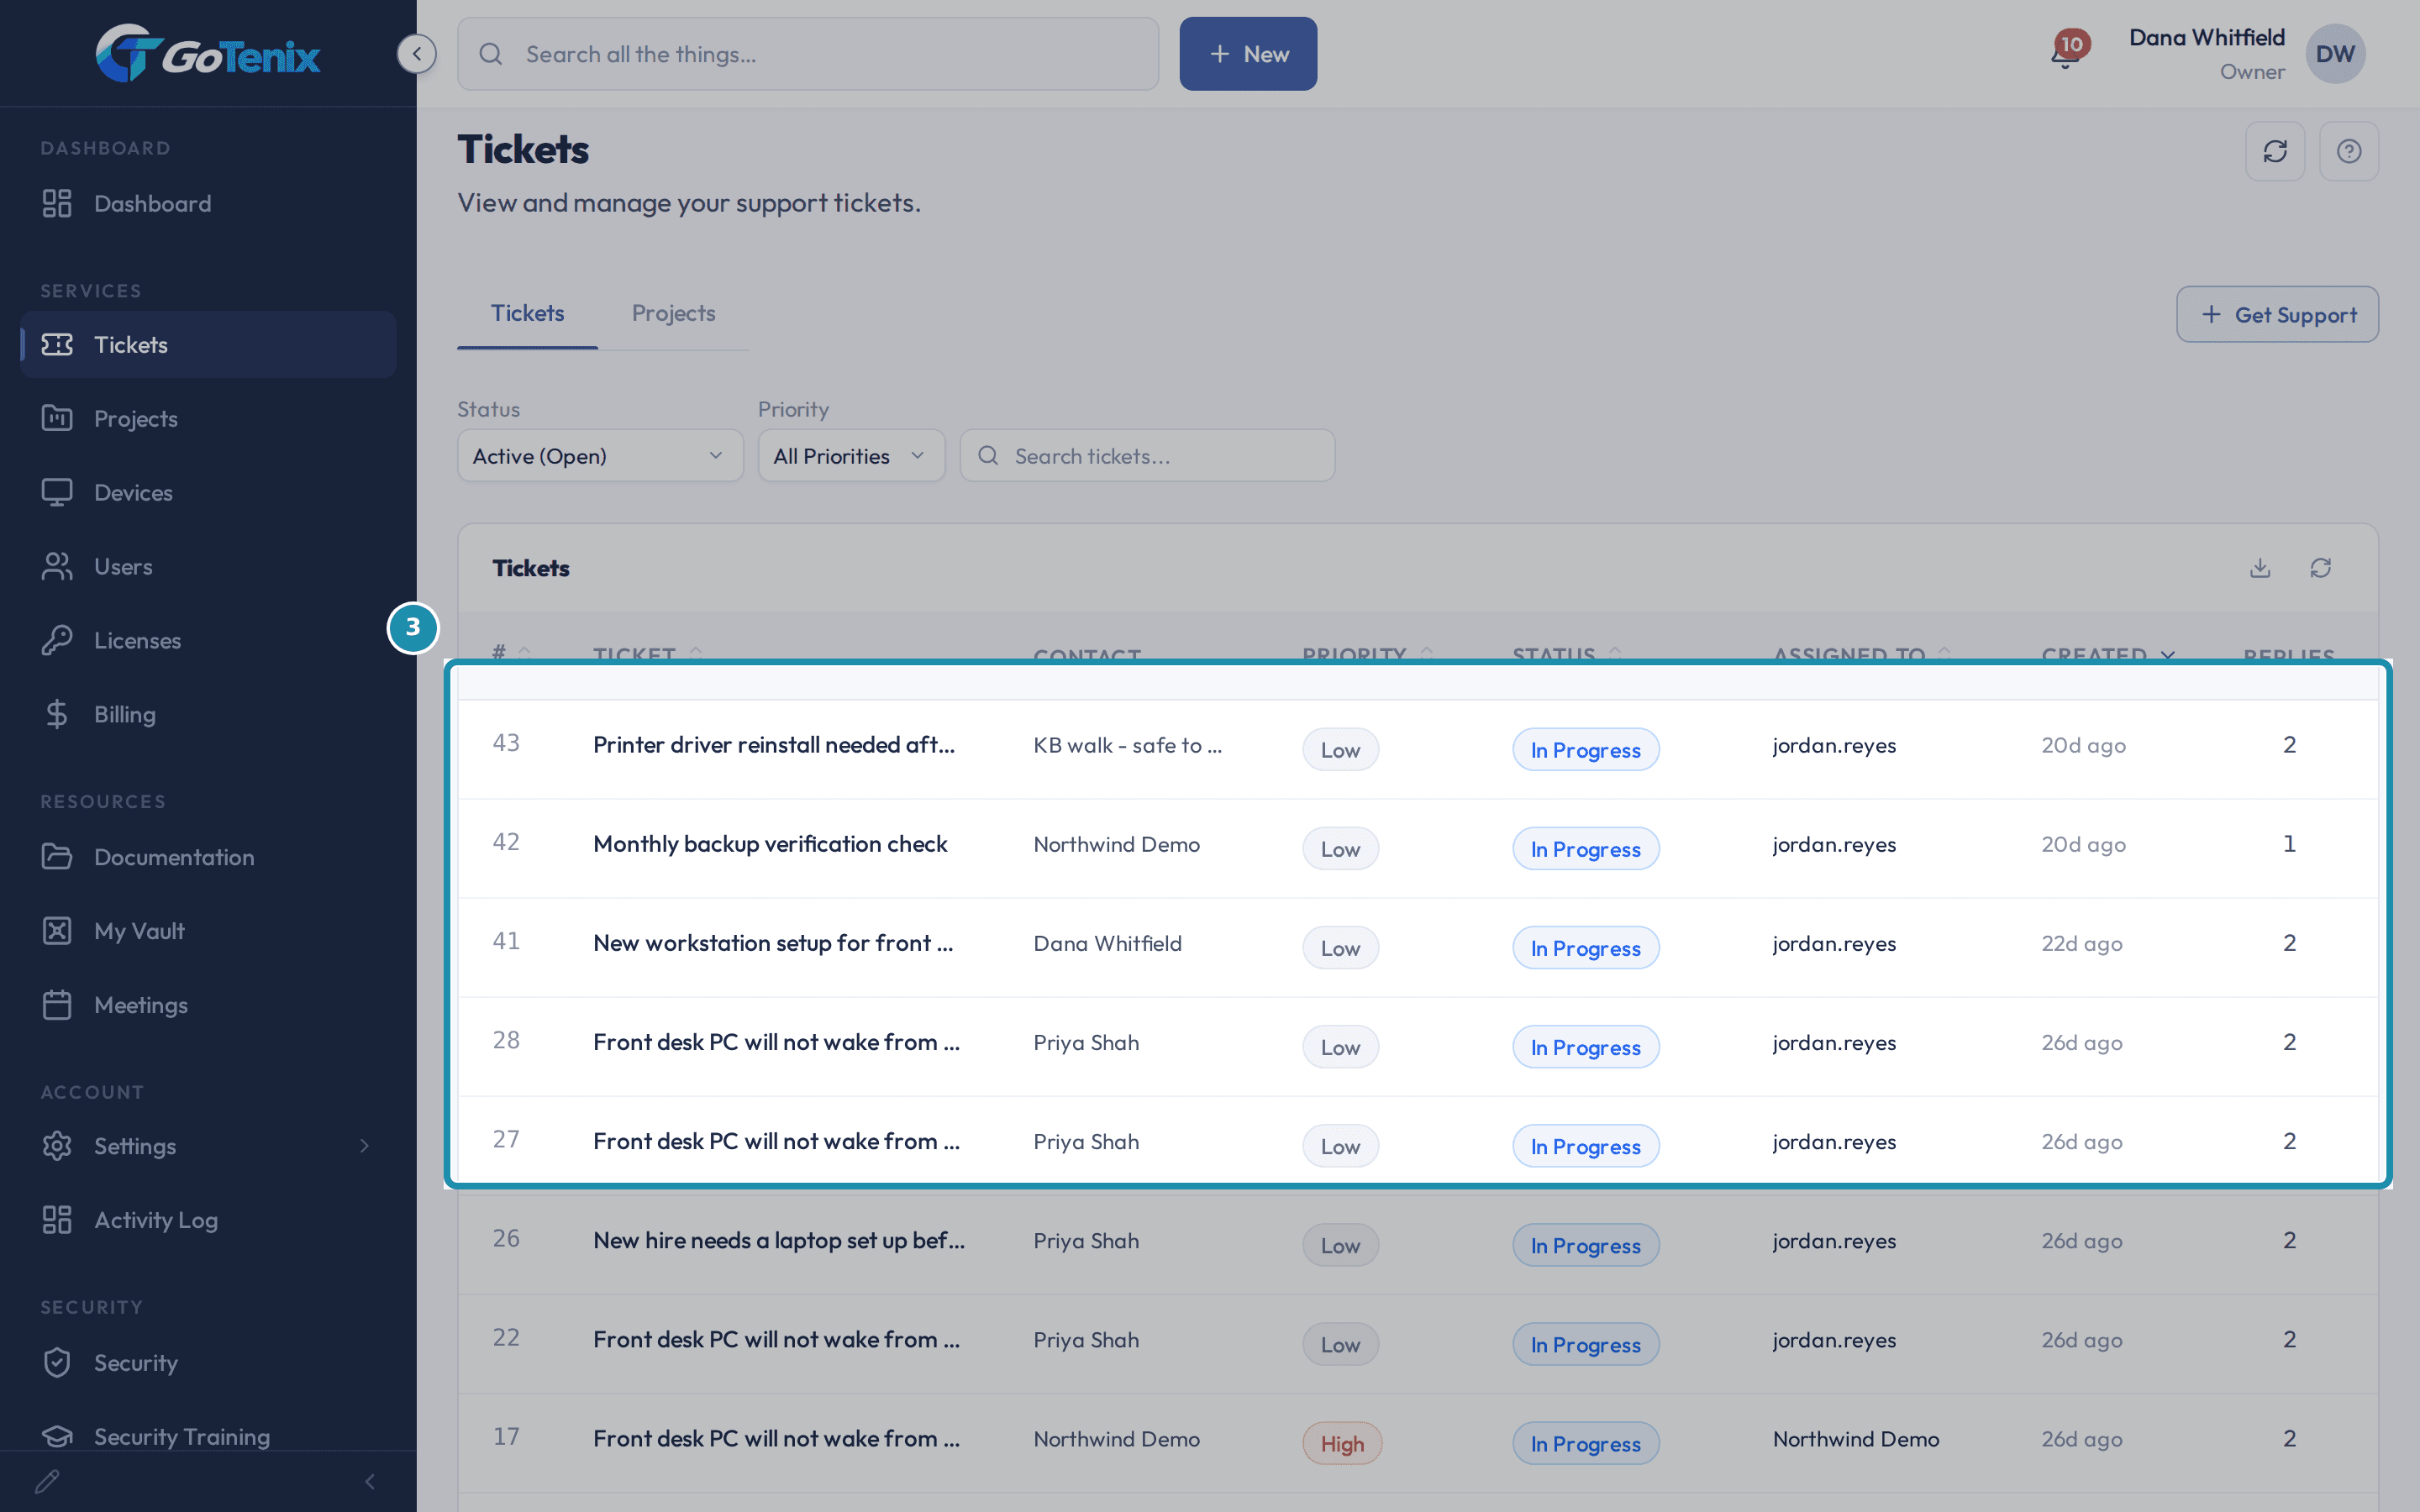Viewport: 2420px width, 1512px height.
Task: Collapse the sidebar with the round chevron button
Action: point(416,53)
